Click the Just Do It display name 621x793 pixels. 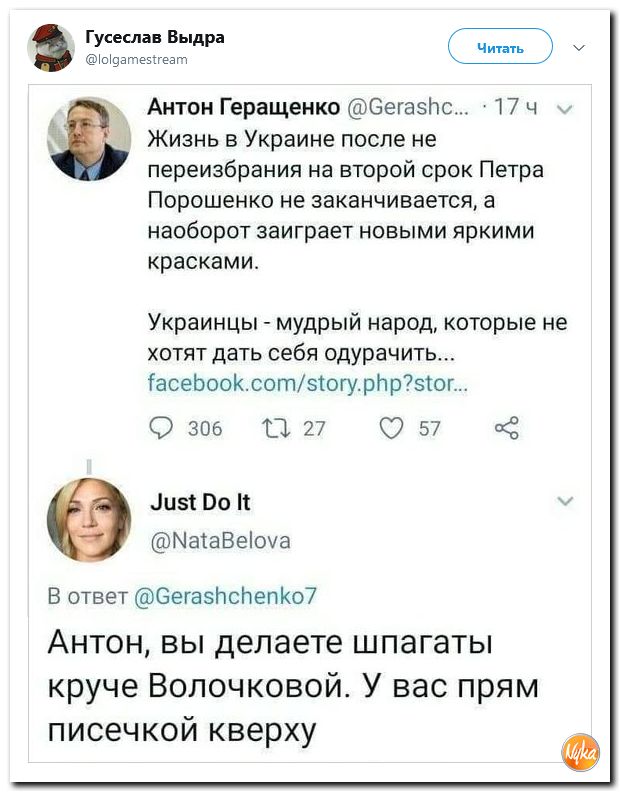point(200,504)
